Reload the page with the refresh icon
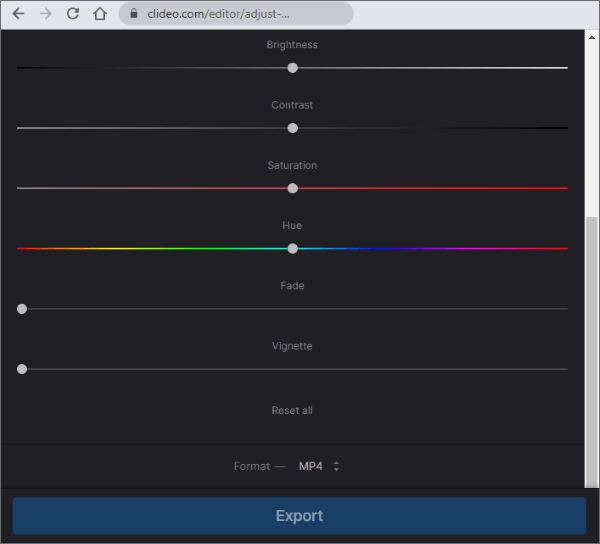Image resolution: width=600 pixels, height=544 pixels. 73,14
